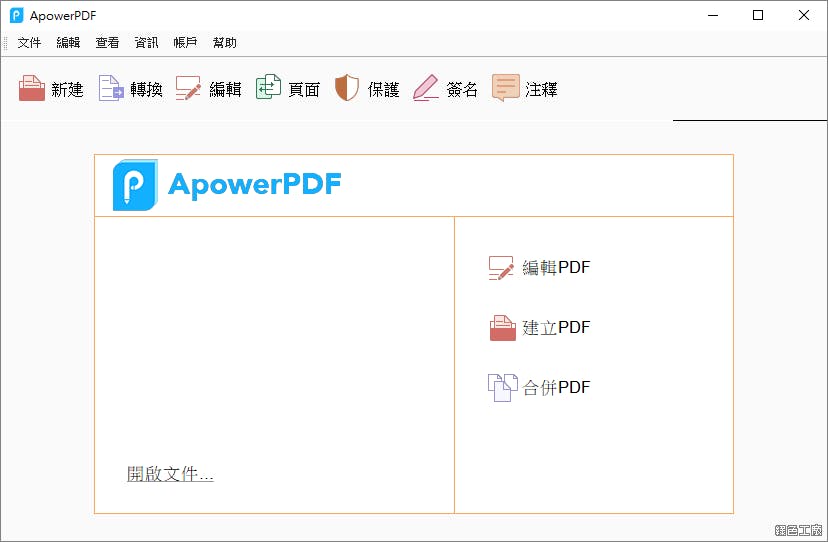Image resolution: width=828 pixels, height=542 pixels.
Task: Minimize the ApowerPDF window
Action: 713,15
